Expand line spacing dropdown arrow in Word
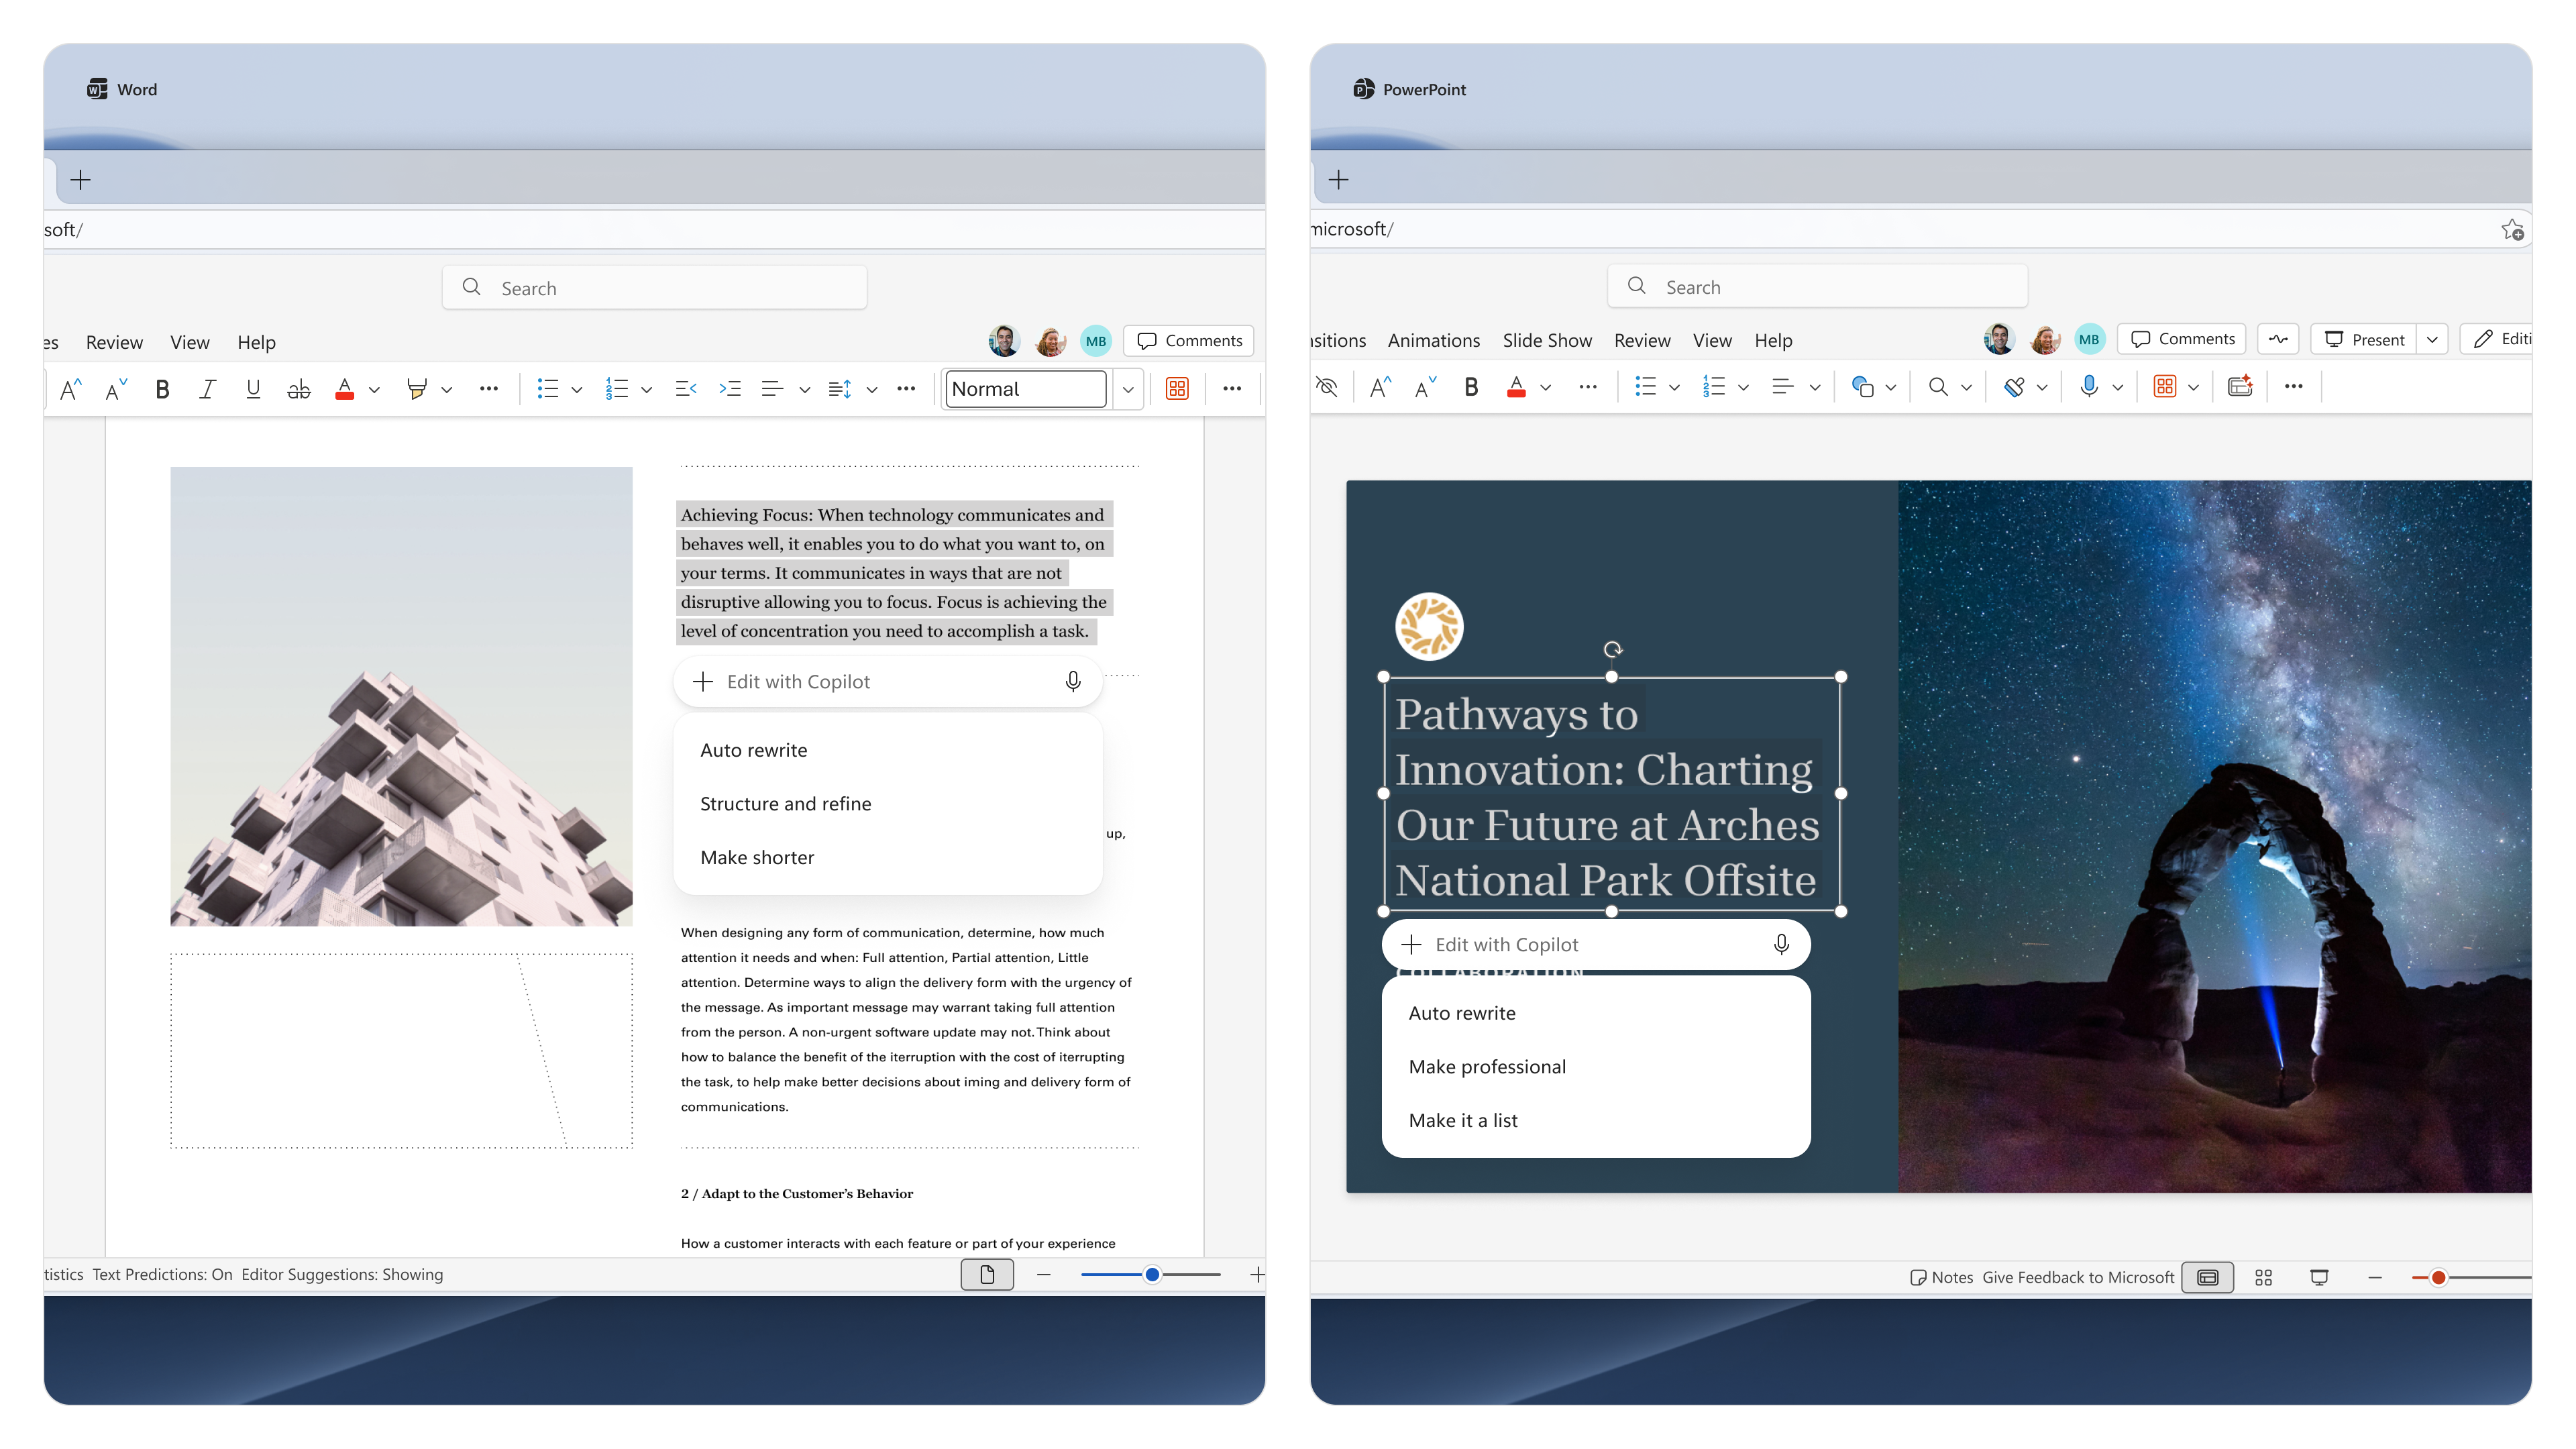 tap(872, 390)
